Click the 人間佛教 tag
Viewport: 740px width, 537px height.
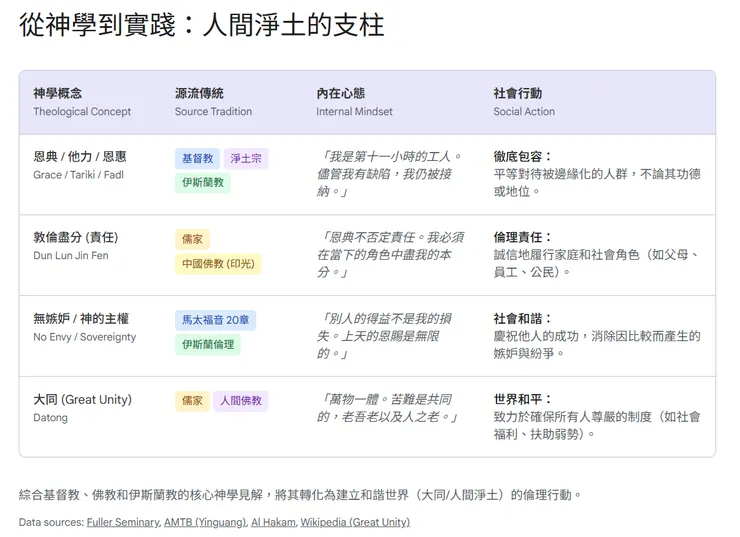pos(241,401)
